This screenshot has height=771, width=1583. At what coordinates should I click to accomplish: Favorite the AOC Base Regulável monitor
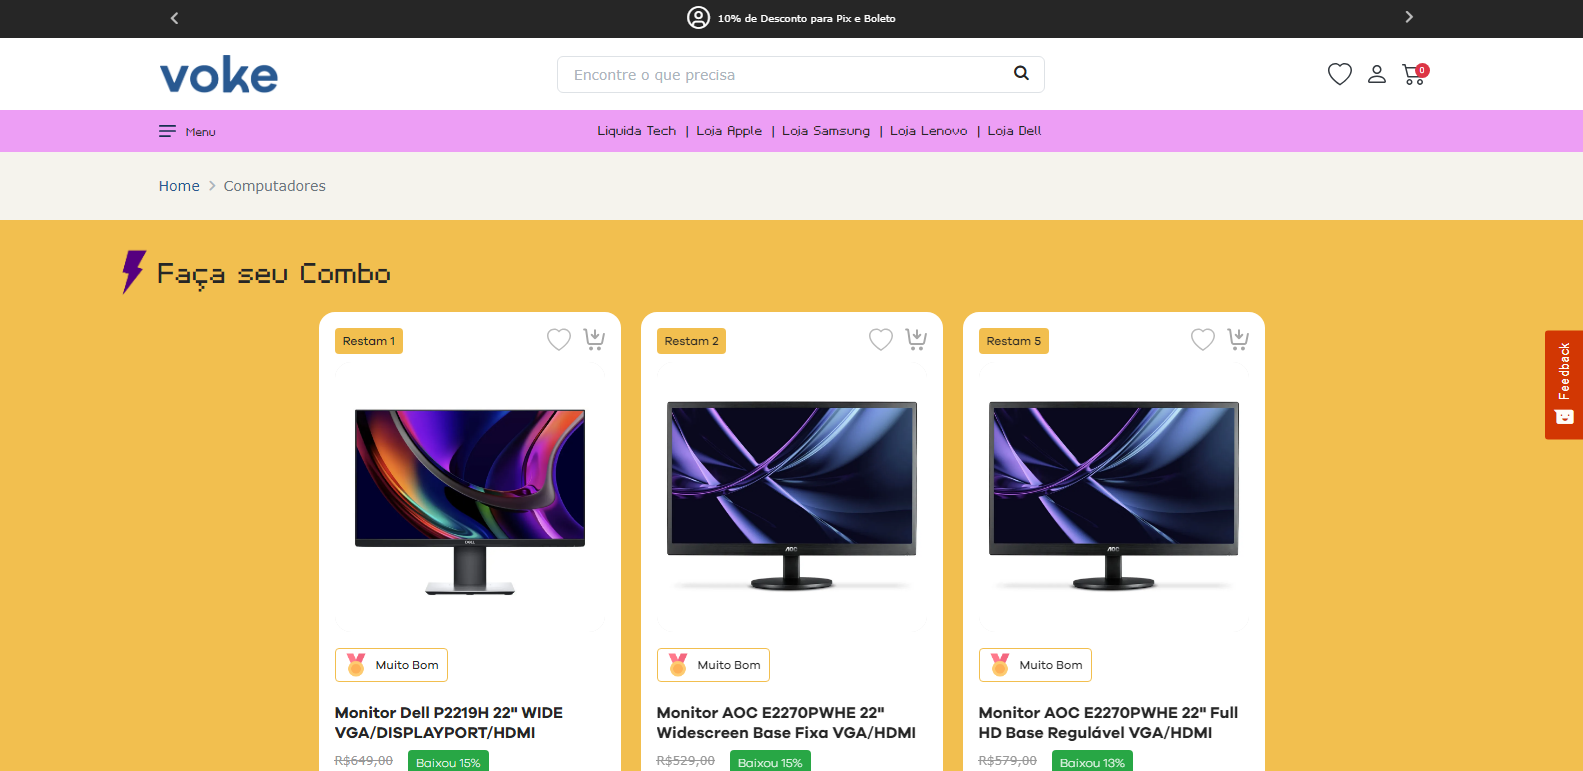(x=1203, y=340)
